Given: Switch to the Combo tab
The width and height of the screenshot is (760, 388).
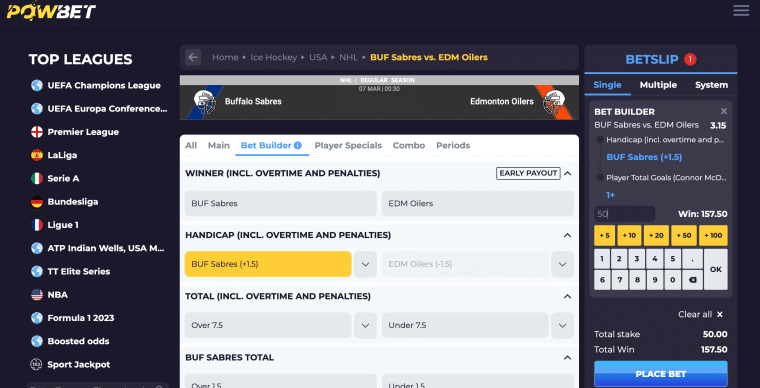Looking at the screenshot, I should pos(409,145).
